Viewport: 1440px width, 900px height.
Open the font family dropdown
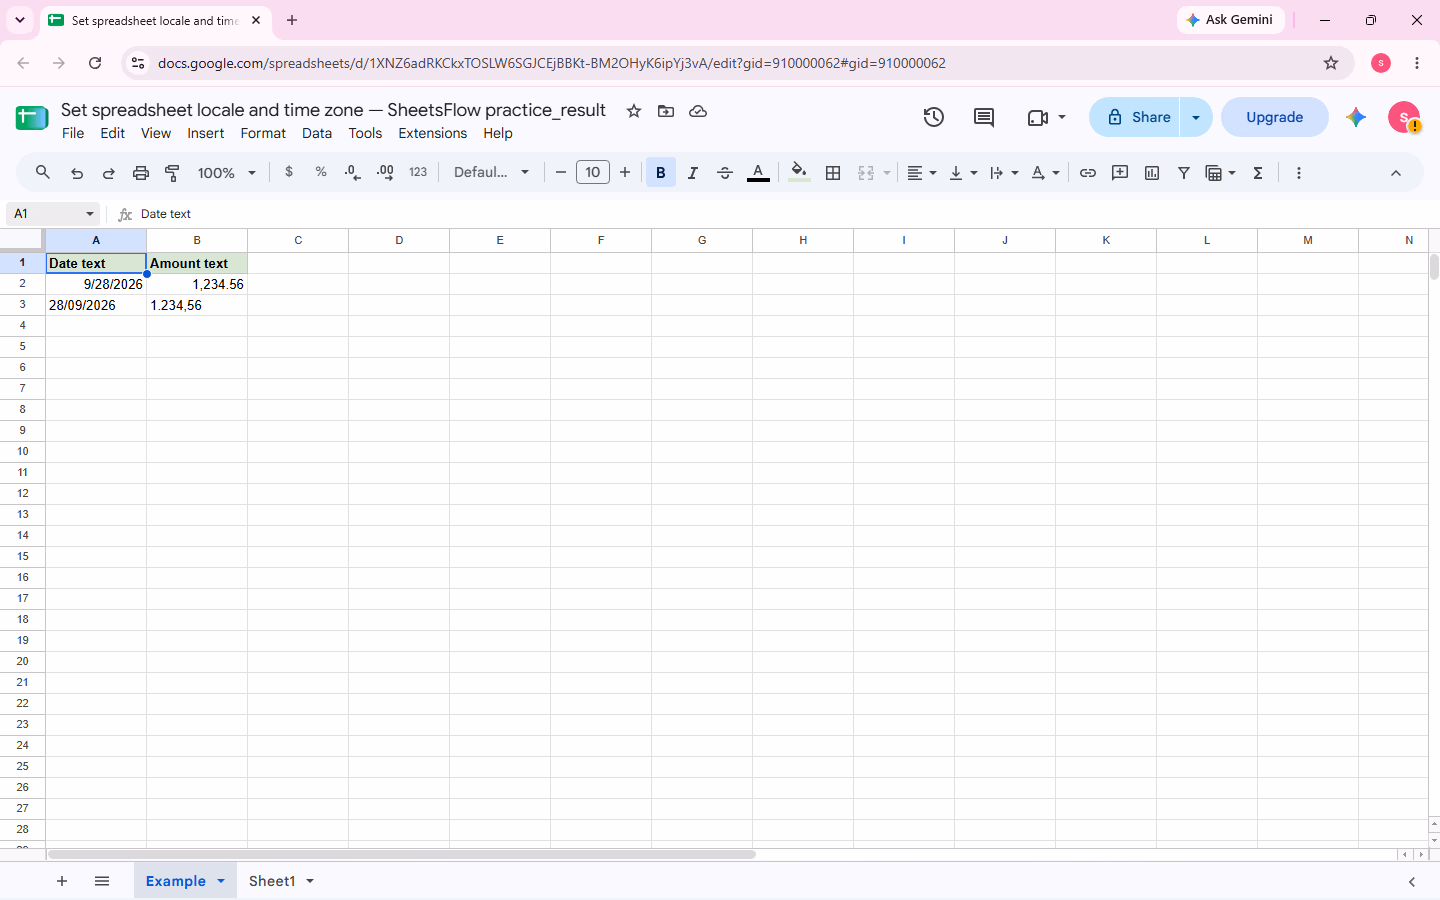tap(491, 172)
